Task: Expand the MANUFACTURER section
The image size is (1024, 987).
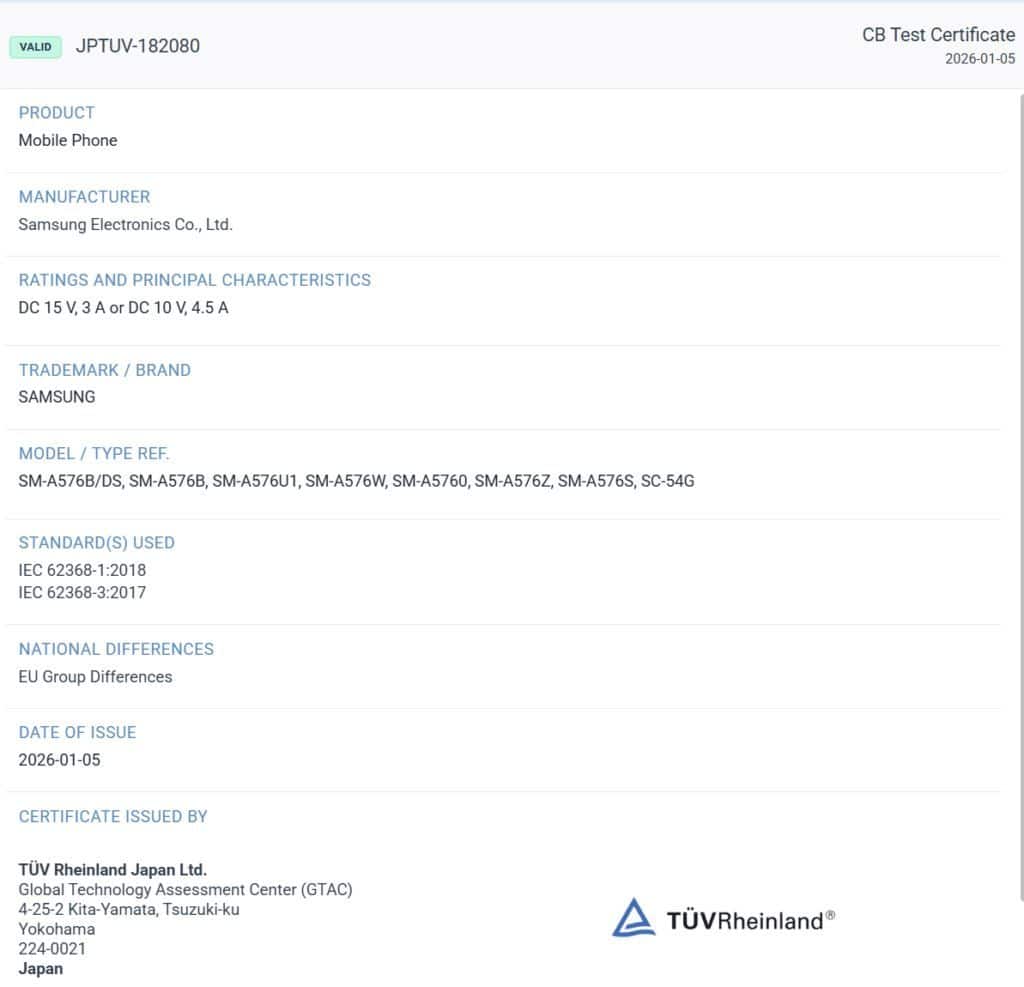Action: 84,197
